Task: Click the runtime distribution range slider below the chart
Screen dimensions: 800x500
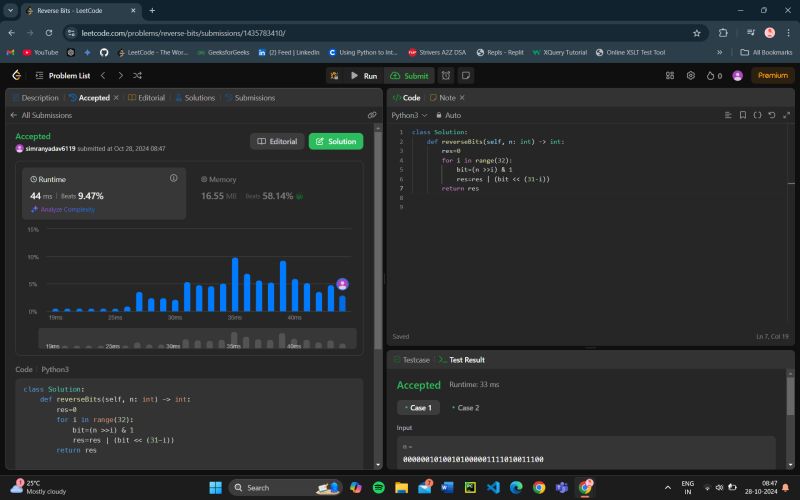Action: pos(197,339)
